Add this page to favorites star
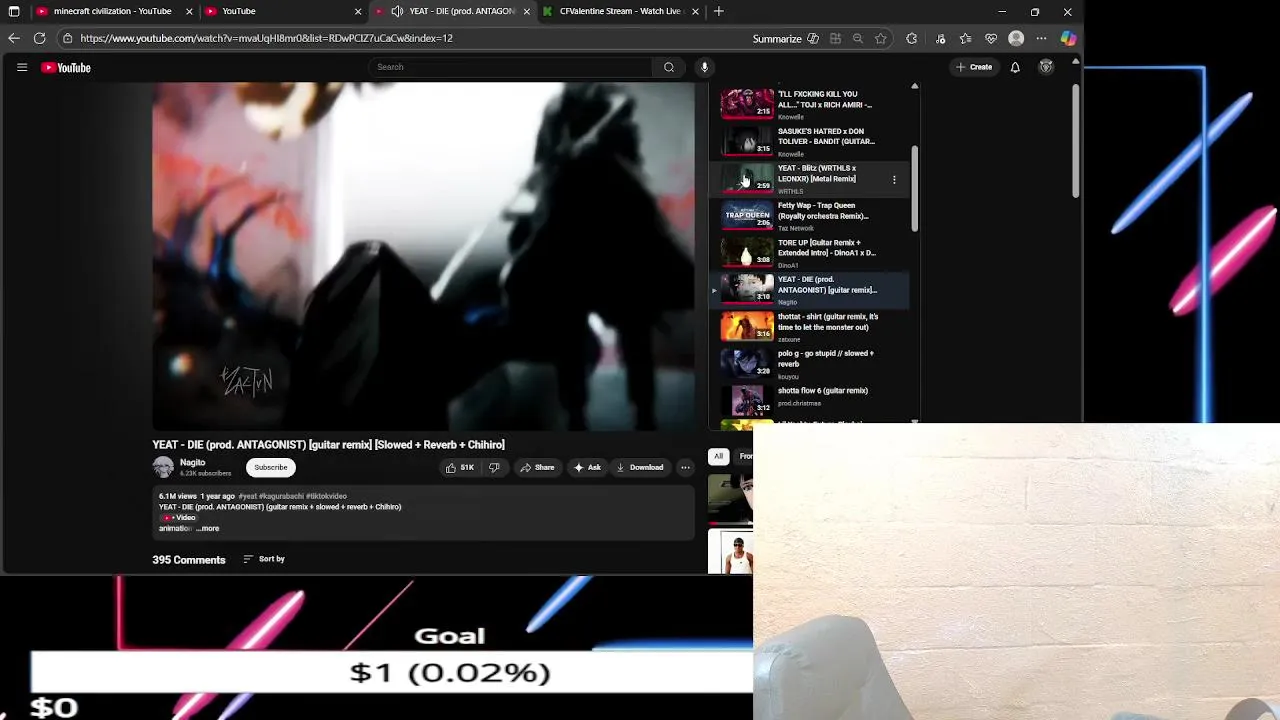 (881, 38)
